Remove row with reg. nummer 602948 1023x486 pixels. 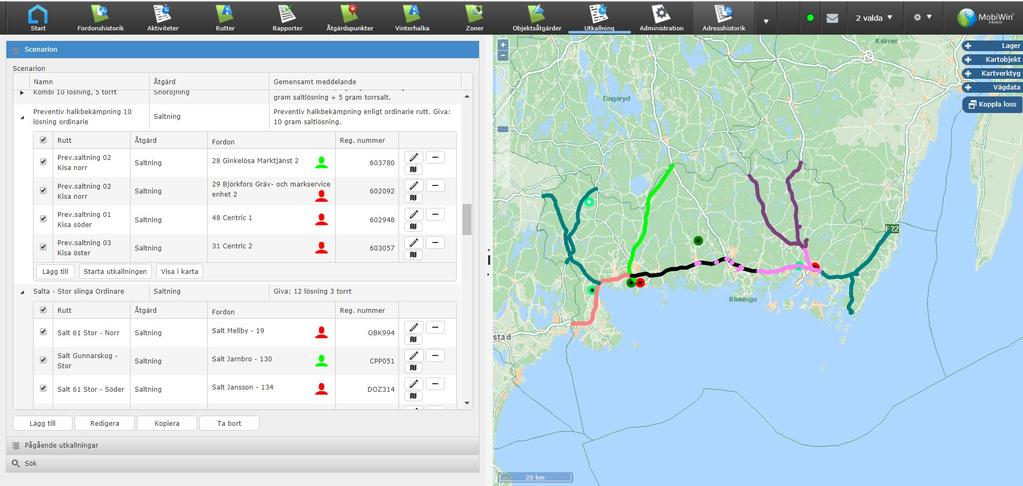pyautogui.click(x=435, y=214)
